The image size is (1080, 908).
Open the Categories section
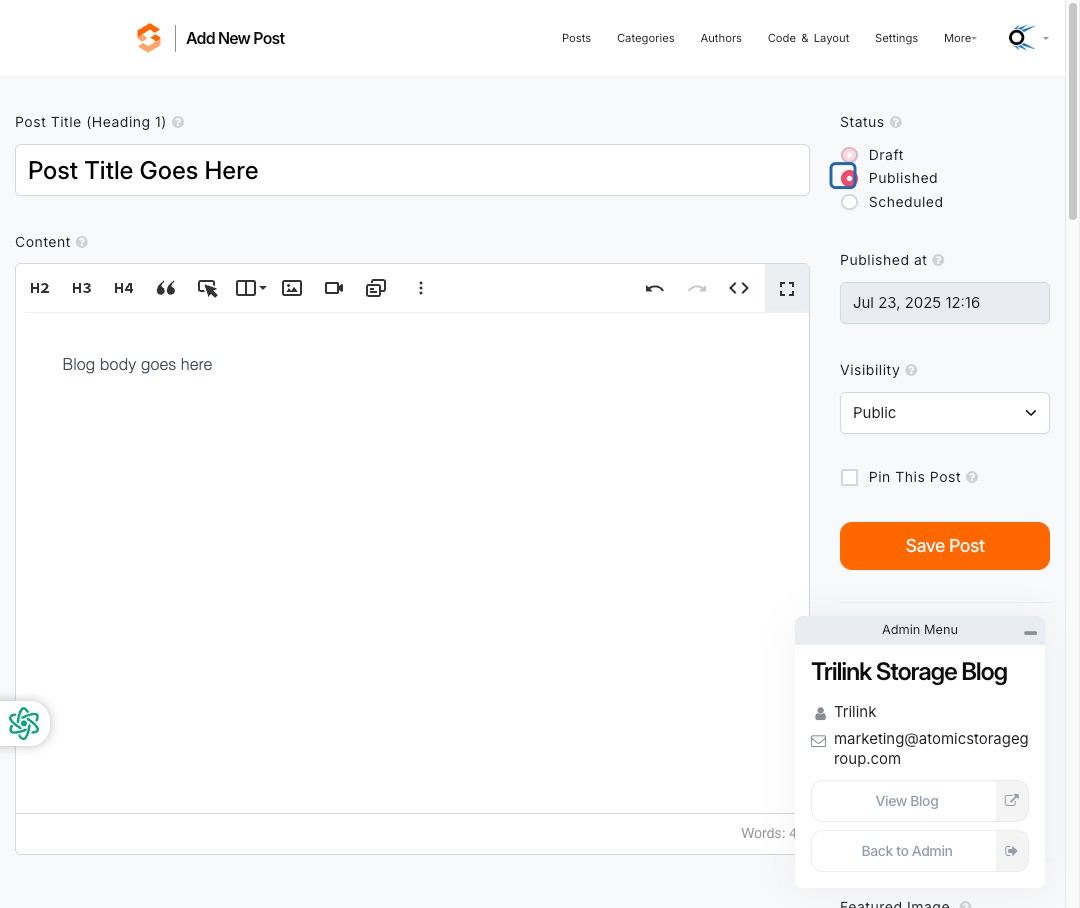pyautogui.click(x=645, y=39)
